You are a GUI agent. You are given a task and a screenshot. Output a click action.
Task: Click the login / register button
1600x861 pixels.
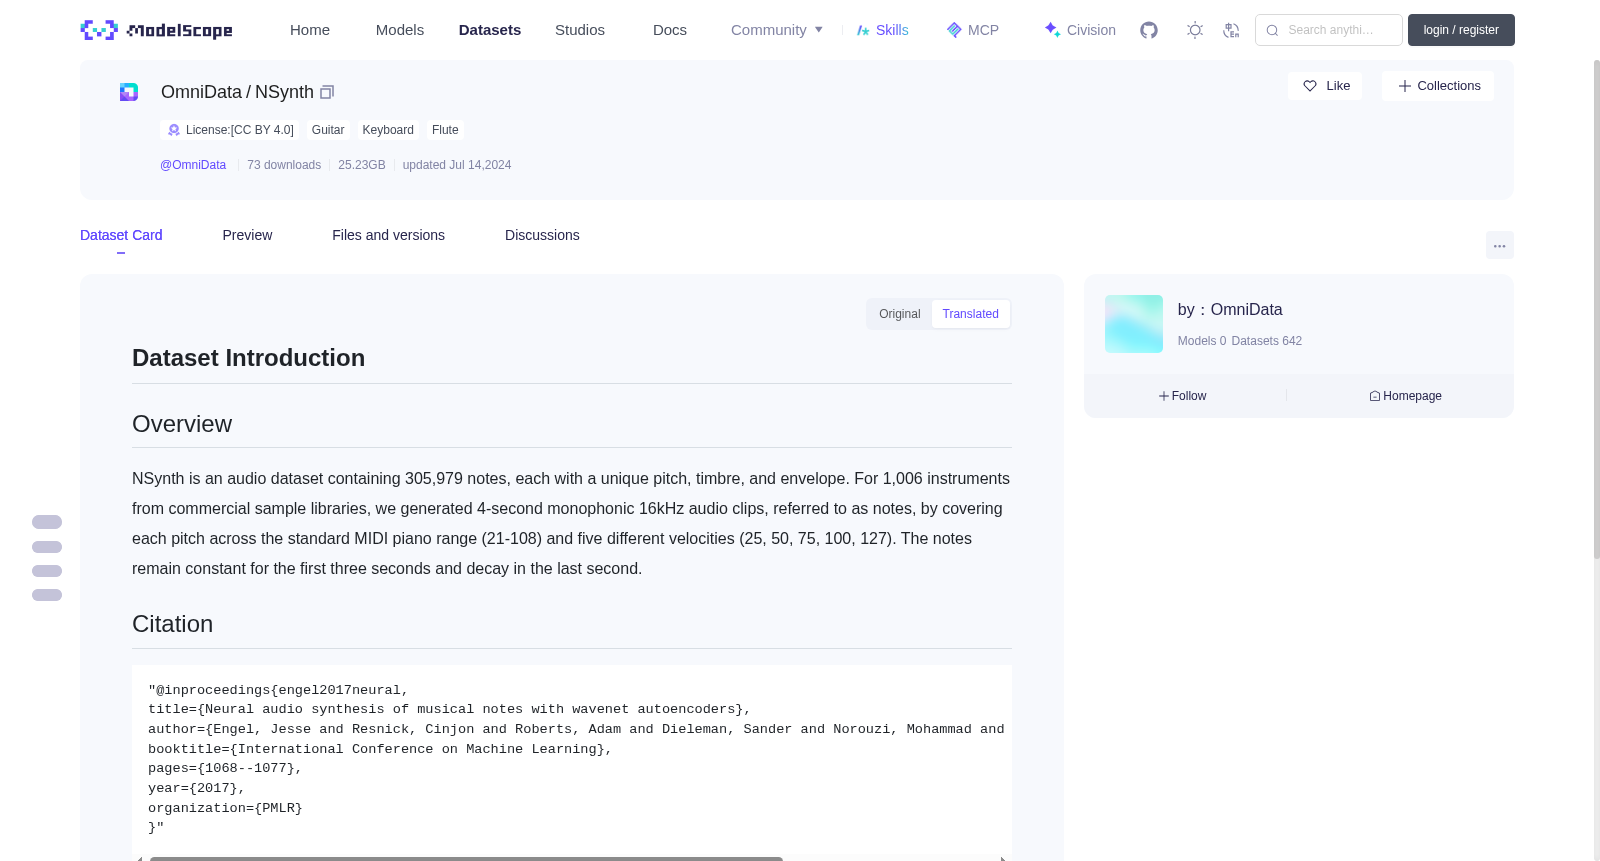(x=1461, y=30)
